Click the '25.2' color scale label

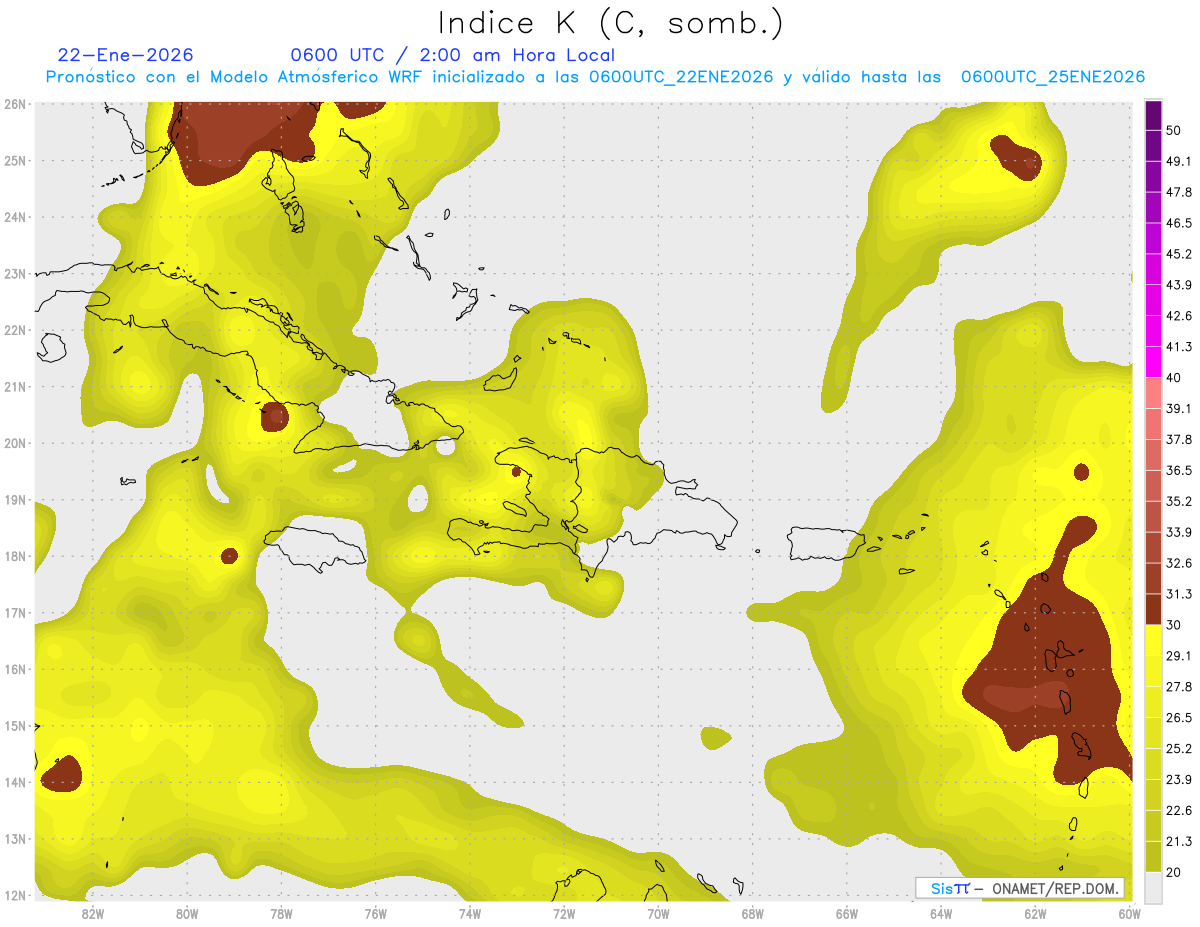1178,749
